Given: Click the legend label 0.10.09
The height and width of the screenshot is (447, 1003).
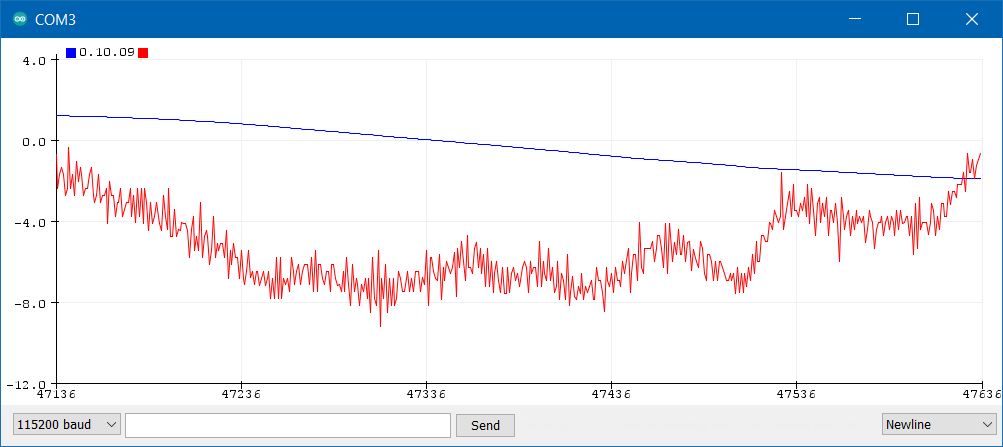Looking at the screenshot, I should 107,53.
